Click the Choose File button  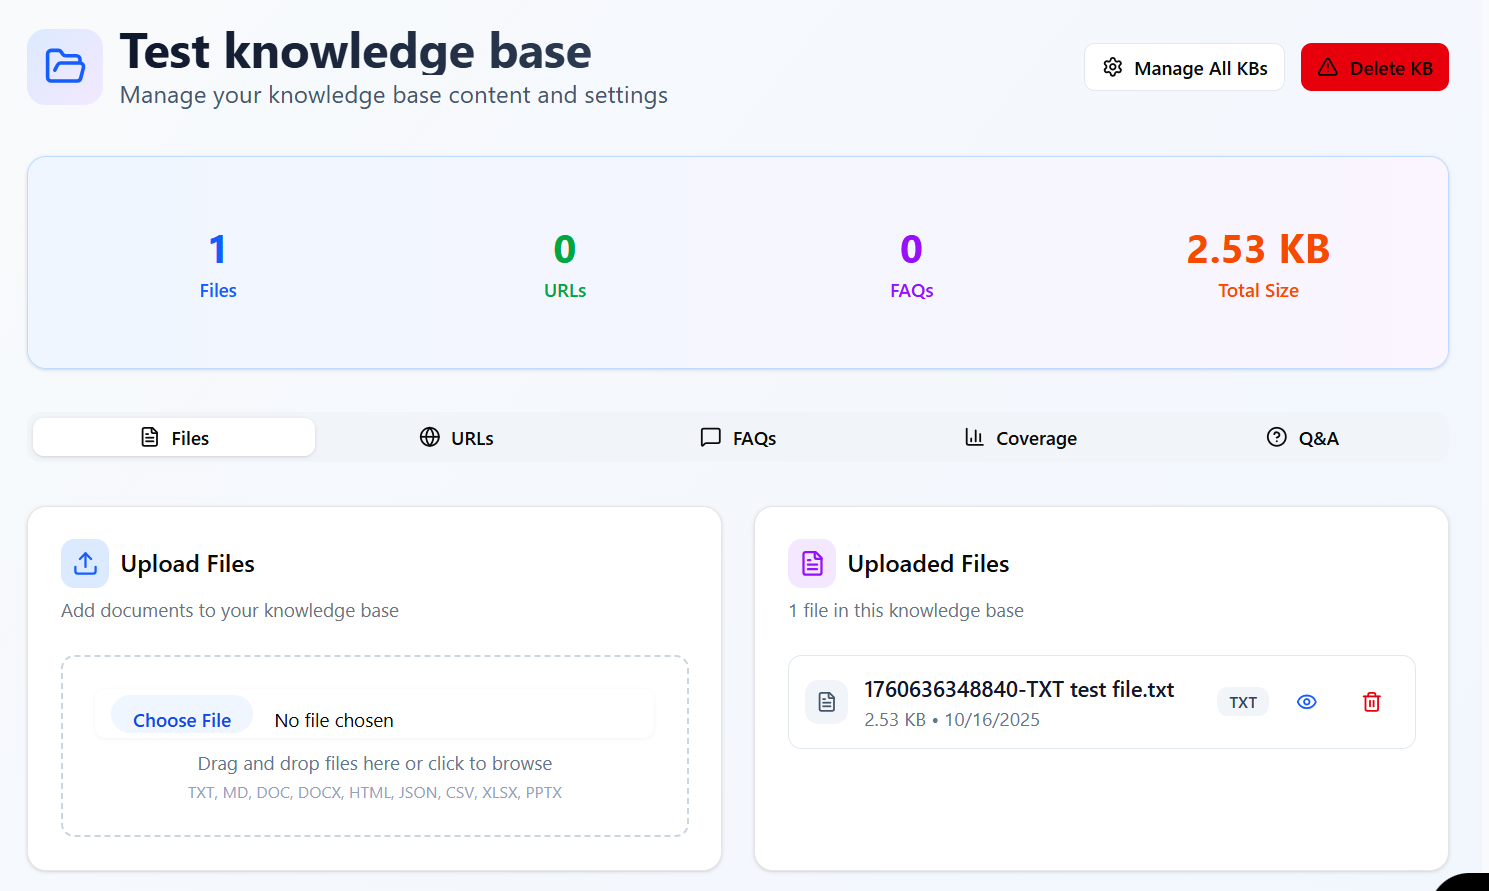[x=181, y=719]
